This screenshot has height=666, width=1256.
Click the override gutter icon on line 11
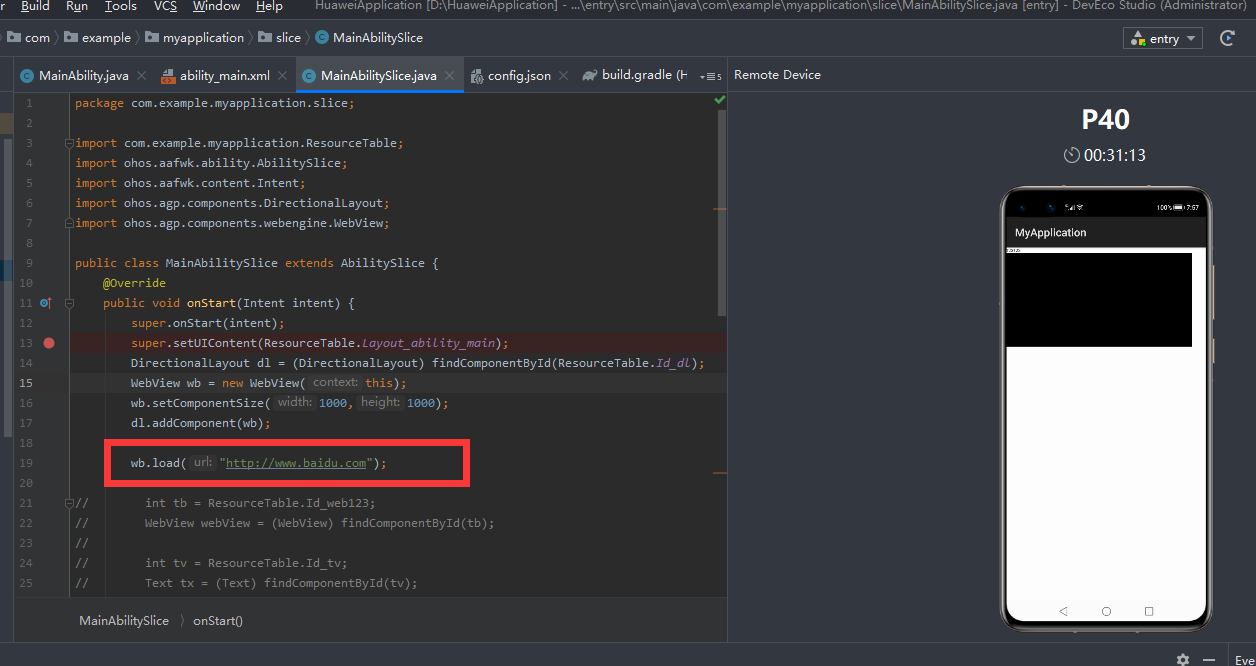coord(45,303)
